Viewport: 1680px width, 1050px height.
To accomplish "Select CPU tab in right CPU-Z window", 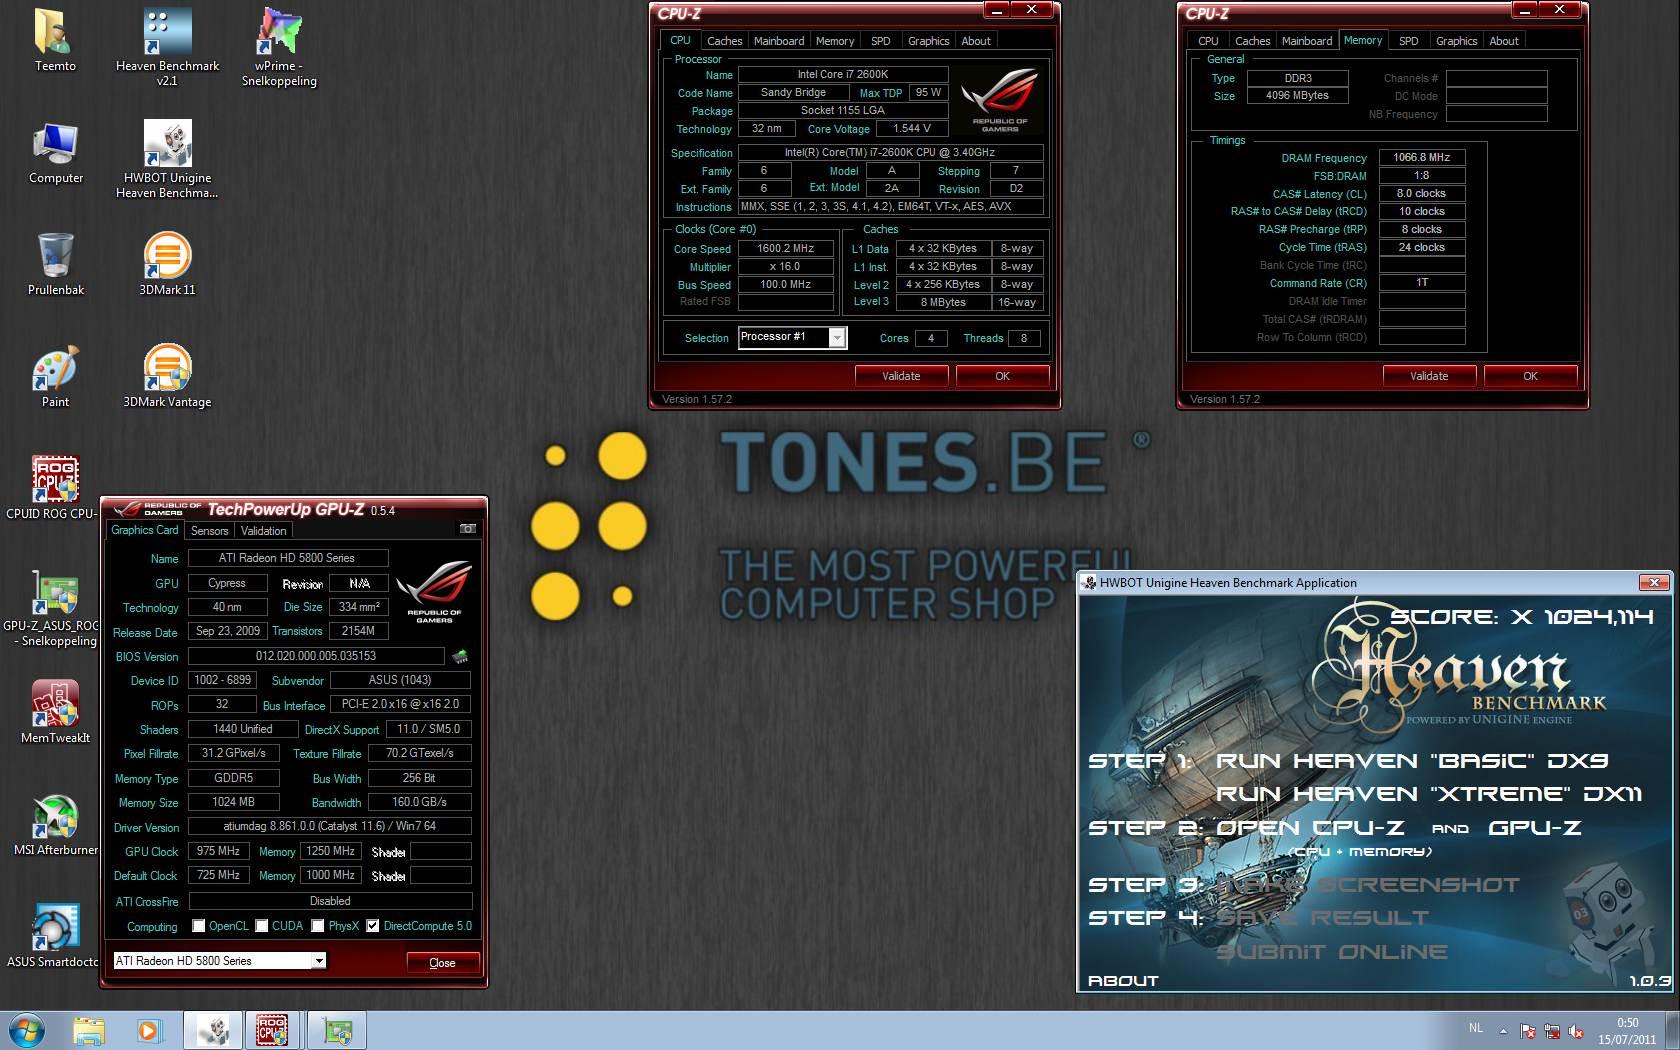I will [x=1208, y=41].
